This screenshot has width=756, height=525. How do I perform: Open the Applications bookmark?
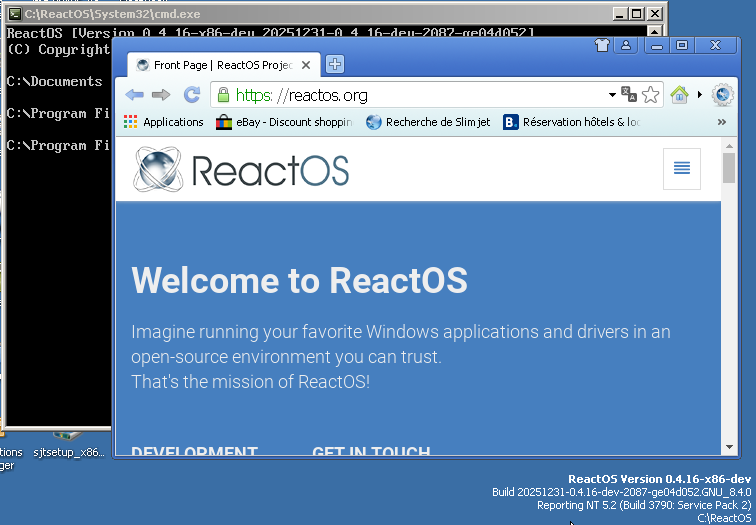(163, 122)
